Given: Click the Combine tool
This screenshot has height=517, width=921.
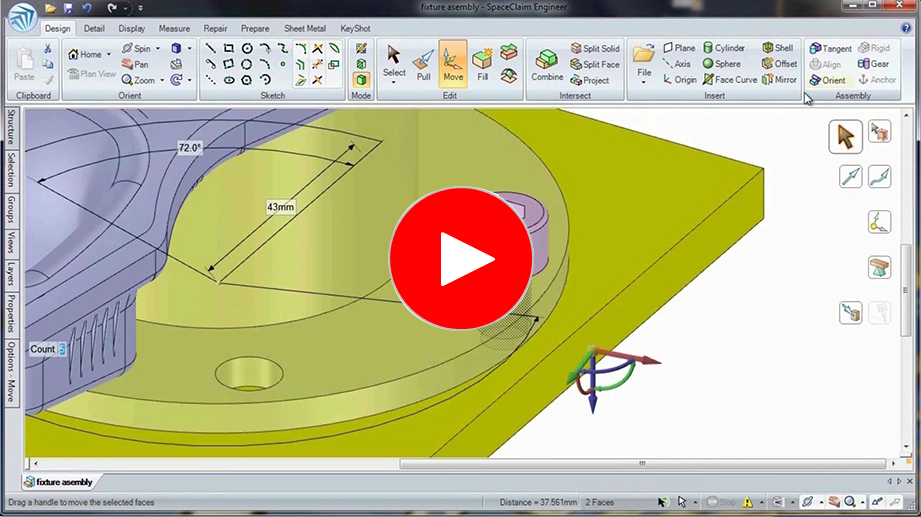Looking at the screenshot, I should [547, 64].
